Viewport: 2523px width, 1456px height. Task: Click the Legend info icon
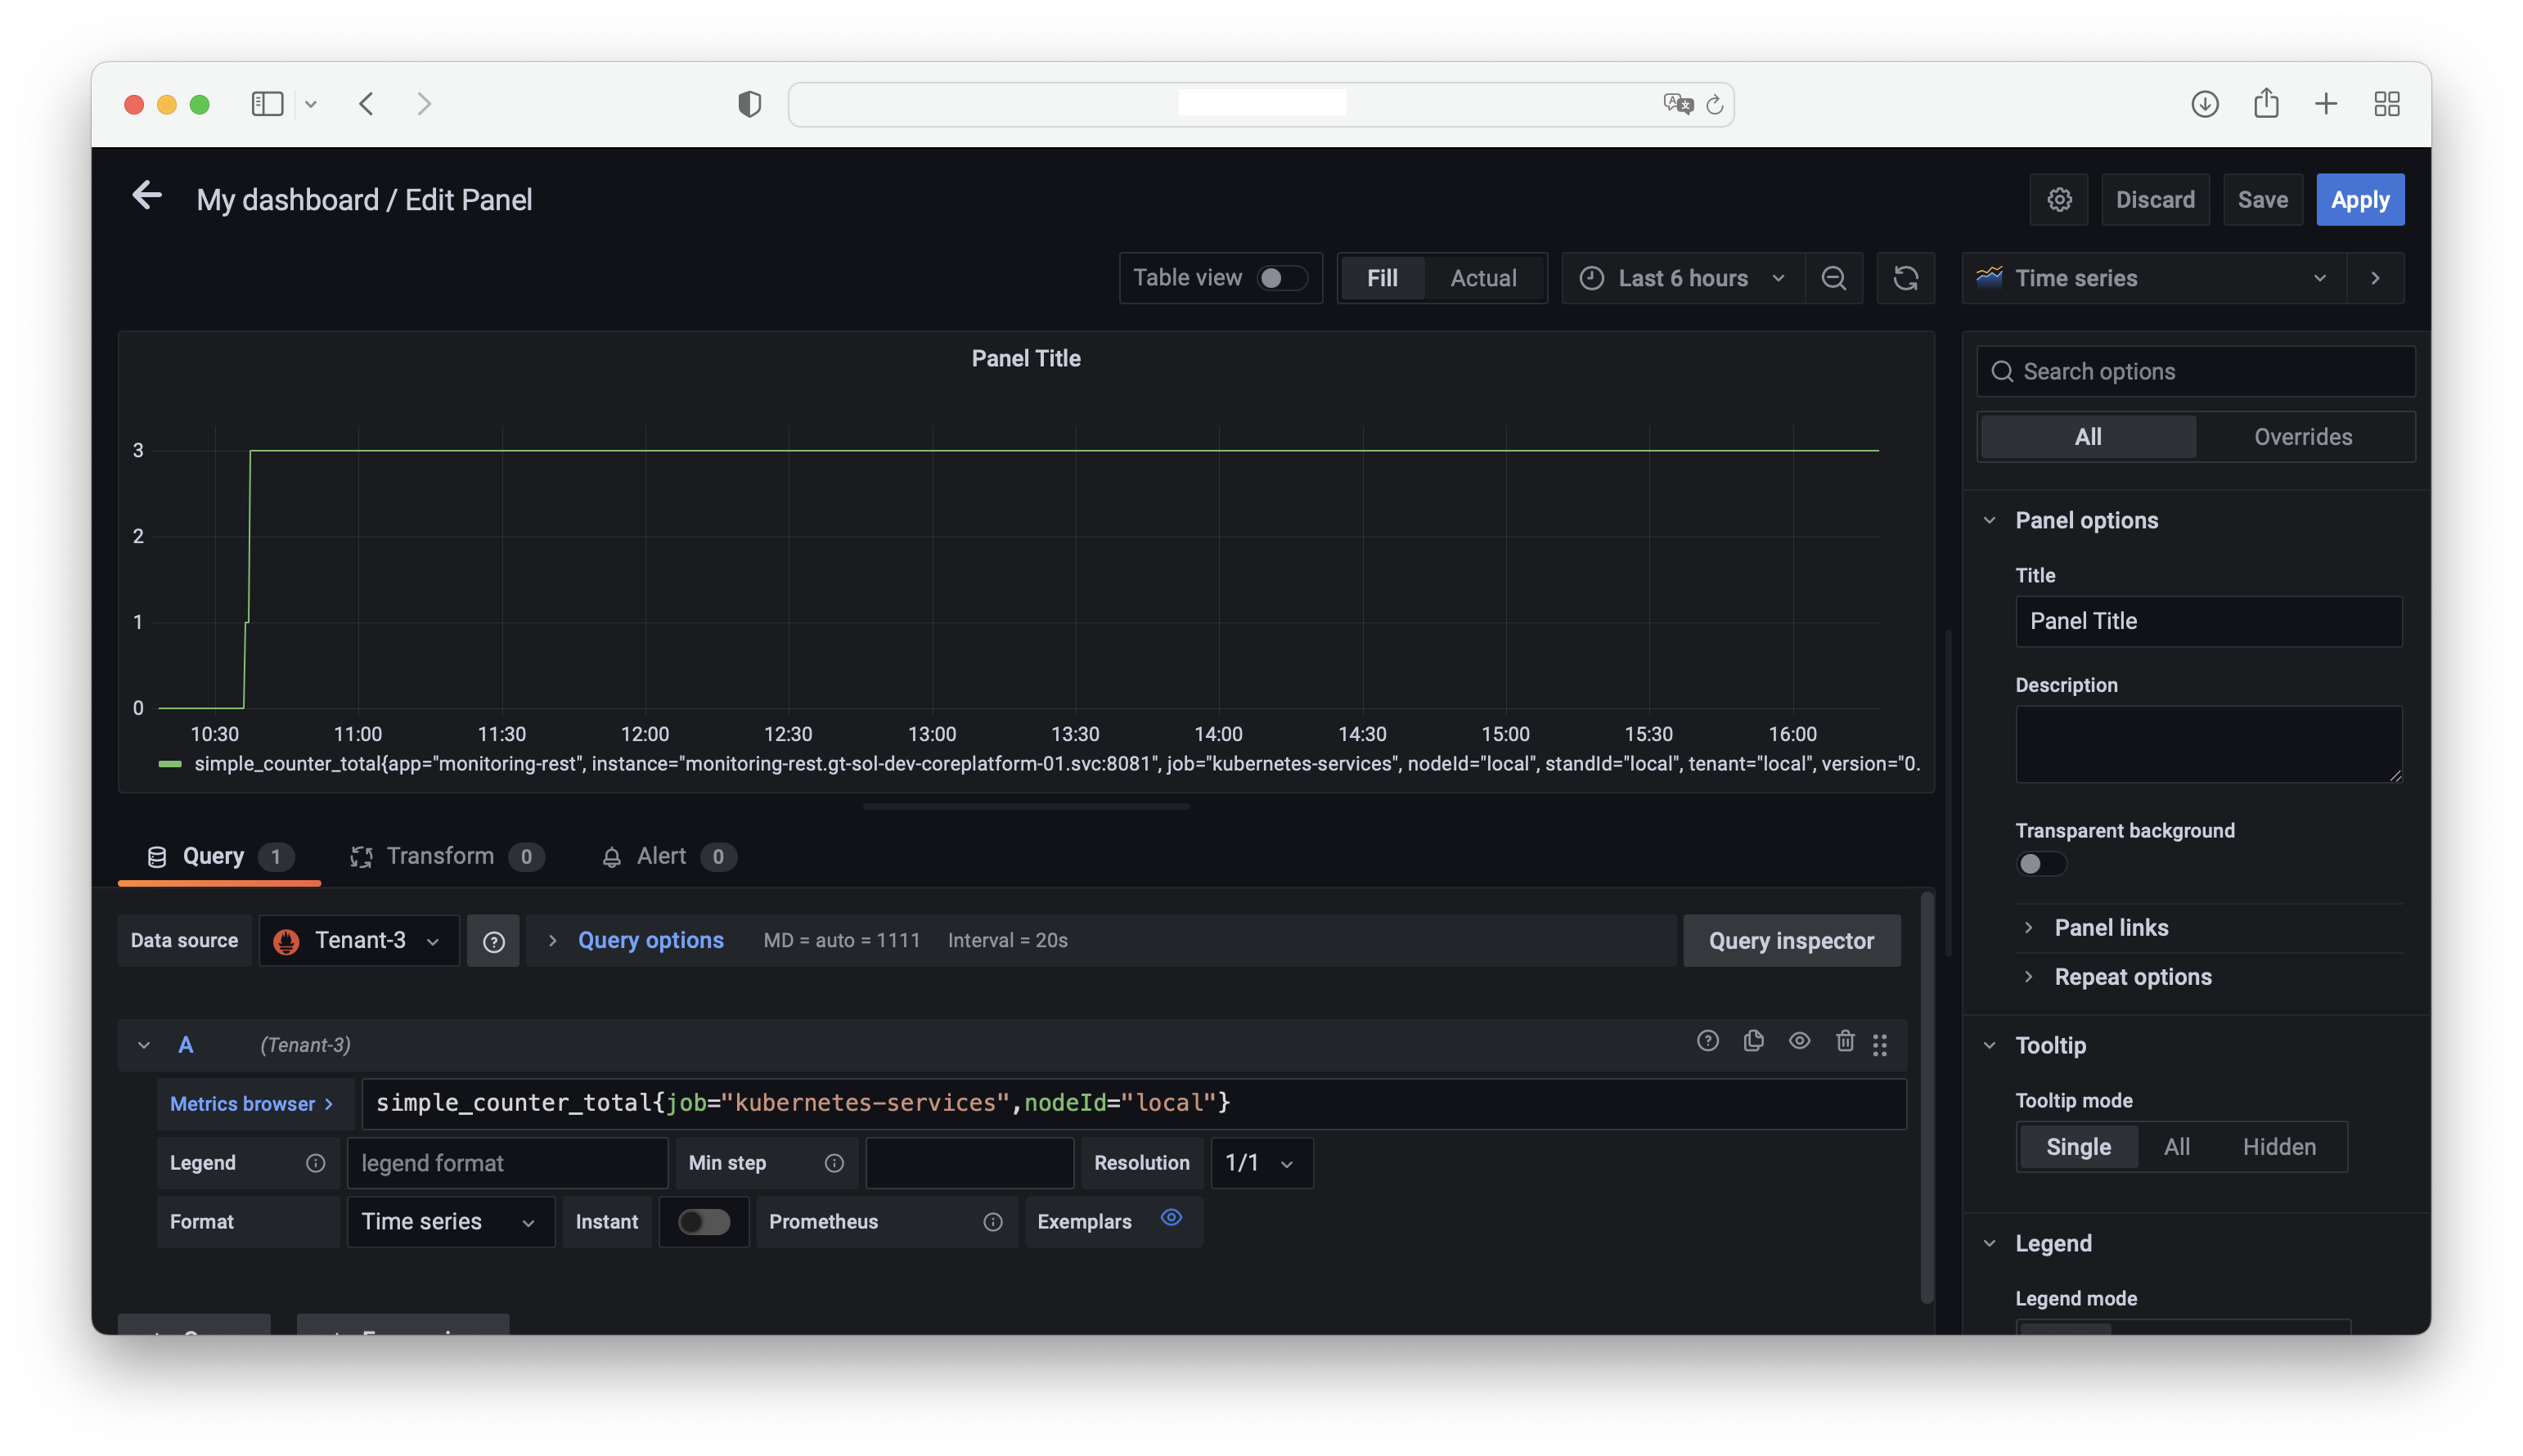(x=315, y=1163)
